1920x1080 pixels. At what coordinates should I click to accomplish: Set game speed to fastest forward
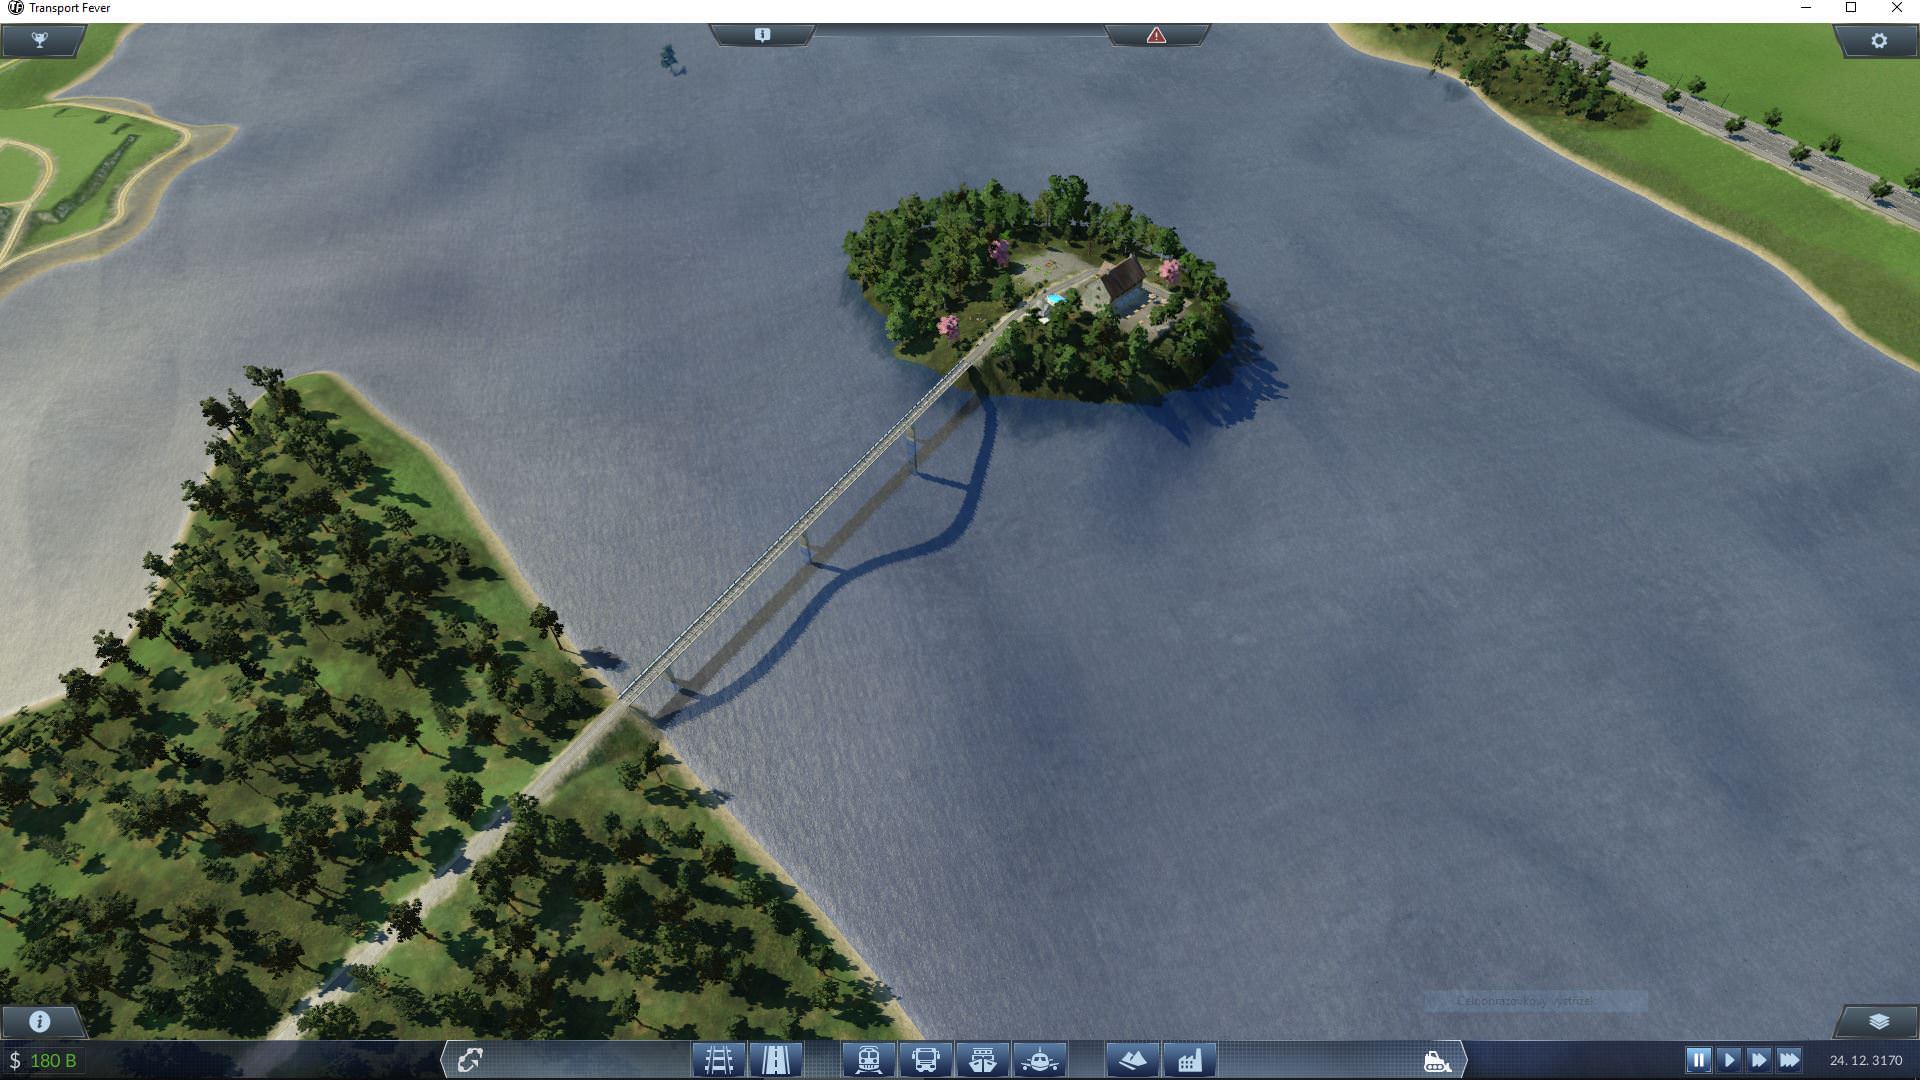[1790, 1059]
